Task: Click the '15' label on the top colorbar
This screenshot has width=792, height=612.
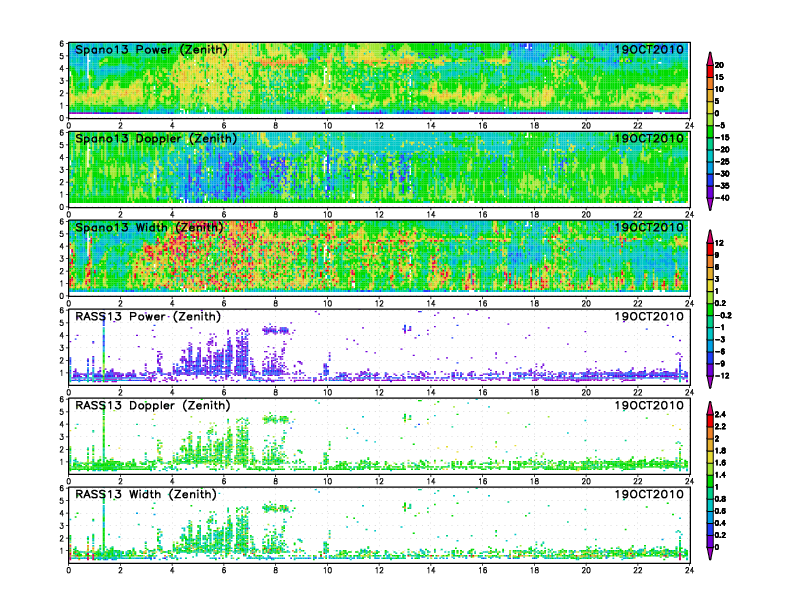Action: pos(719,77)
